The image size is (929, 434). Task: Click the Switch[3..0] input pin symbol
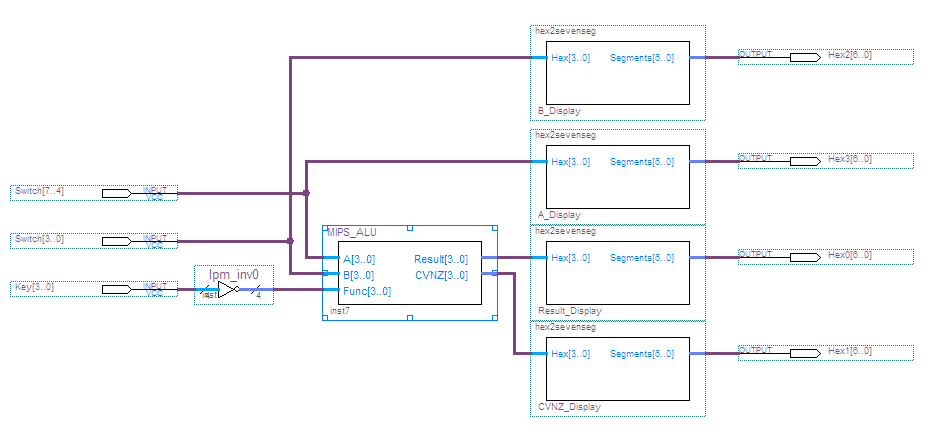(x=116, y=241)
